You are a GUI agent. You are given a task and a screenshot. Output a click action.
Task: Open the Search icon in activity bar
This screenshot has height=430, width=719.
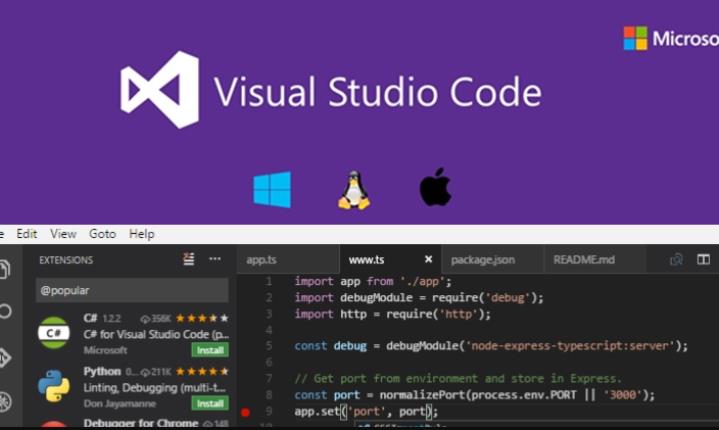[4, 312]
